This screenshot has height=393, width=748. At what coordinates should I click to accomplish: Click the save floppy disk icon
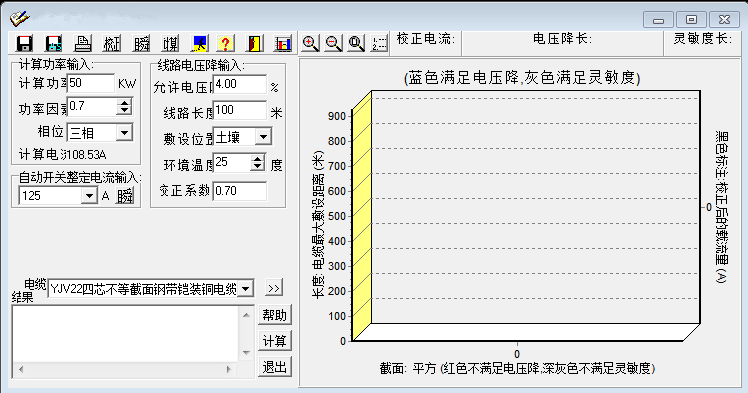click(x=24, y=43)
